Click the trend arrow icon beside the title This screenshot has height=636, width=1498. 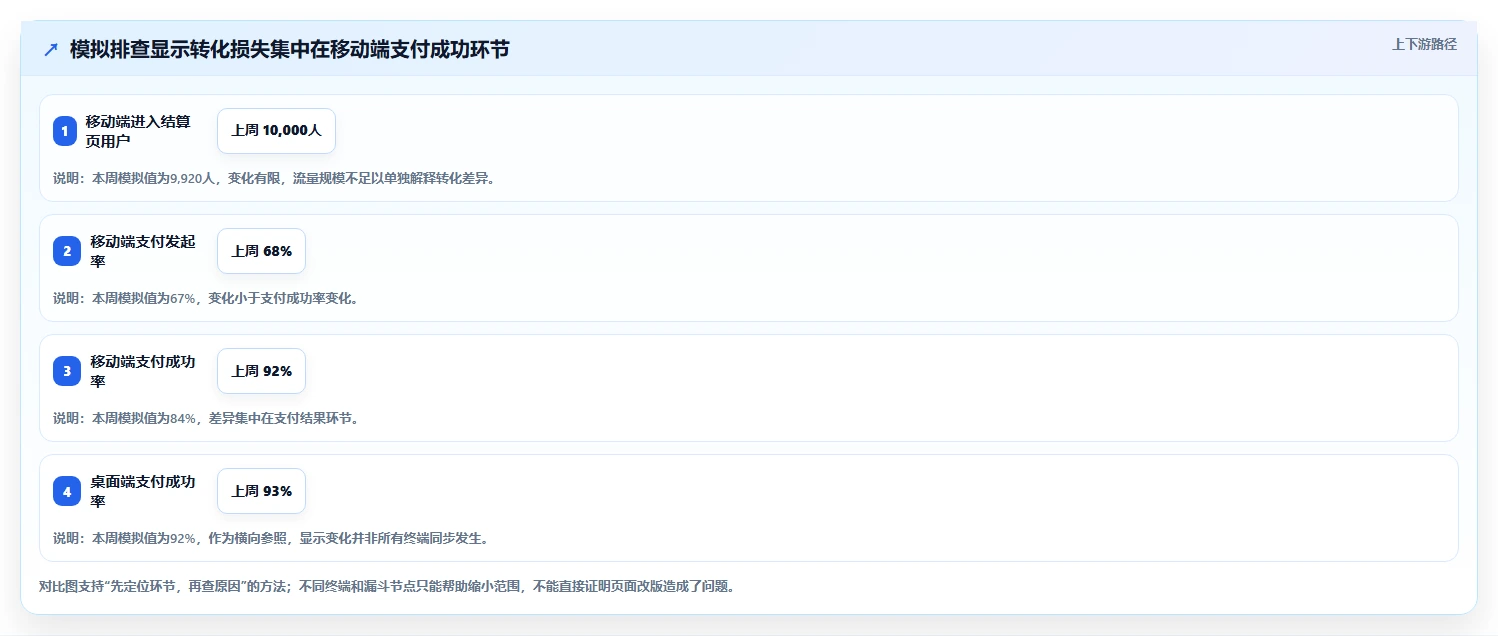point(51,49)
